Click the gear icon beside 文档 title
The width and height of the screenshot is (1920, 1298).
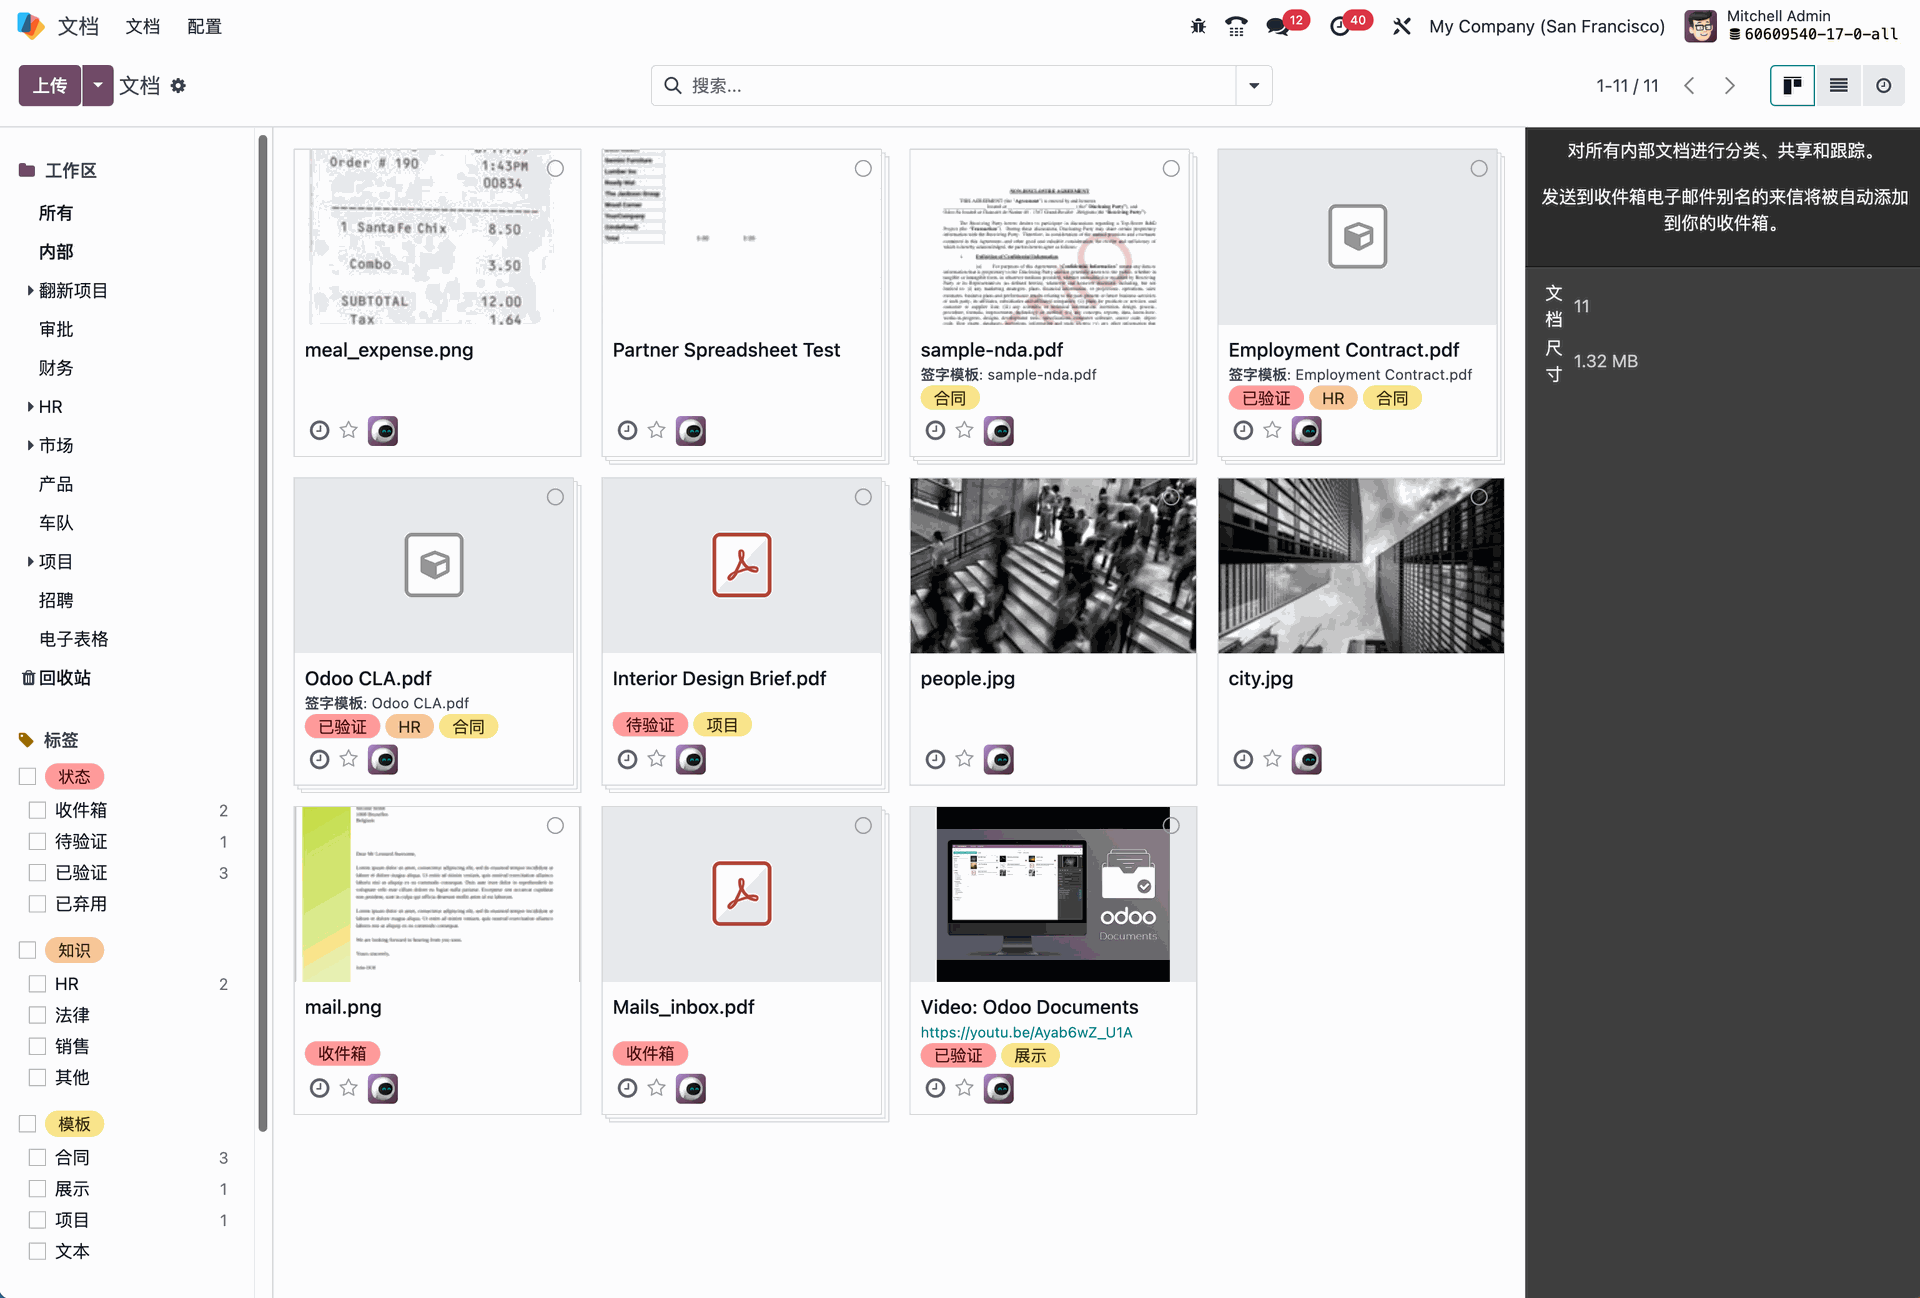[178, 86]
